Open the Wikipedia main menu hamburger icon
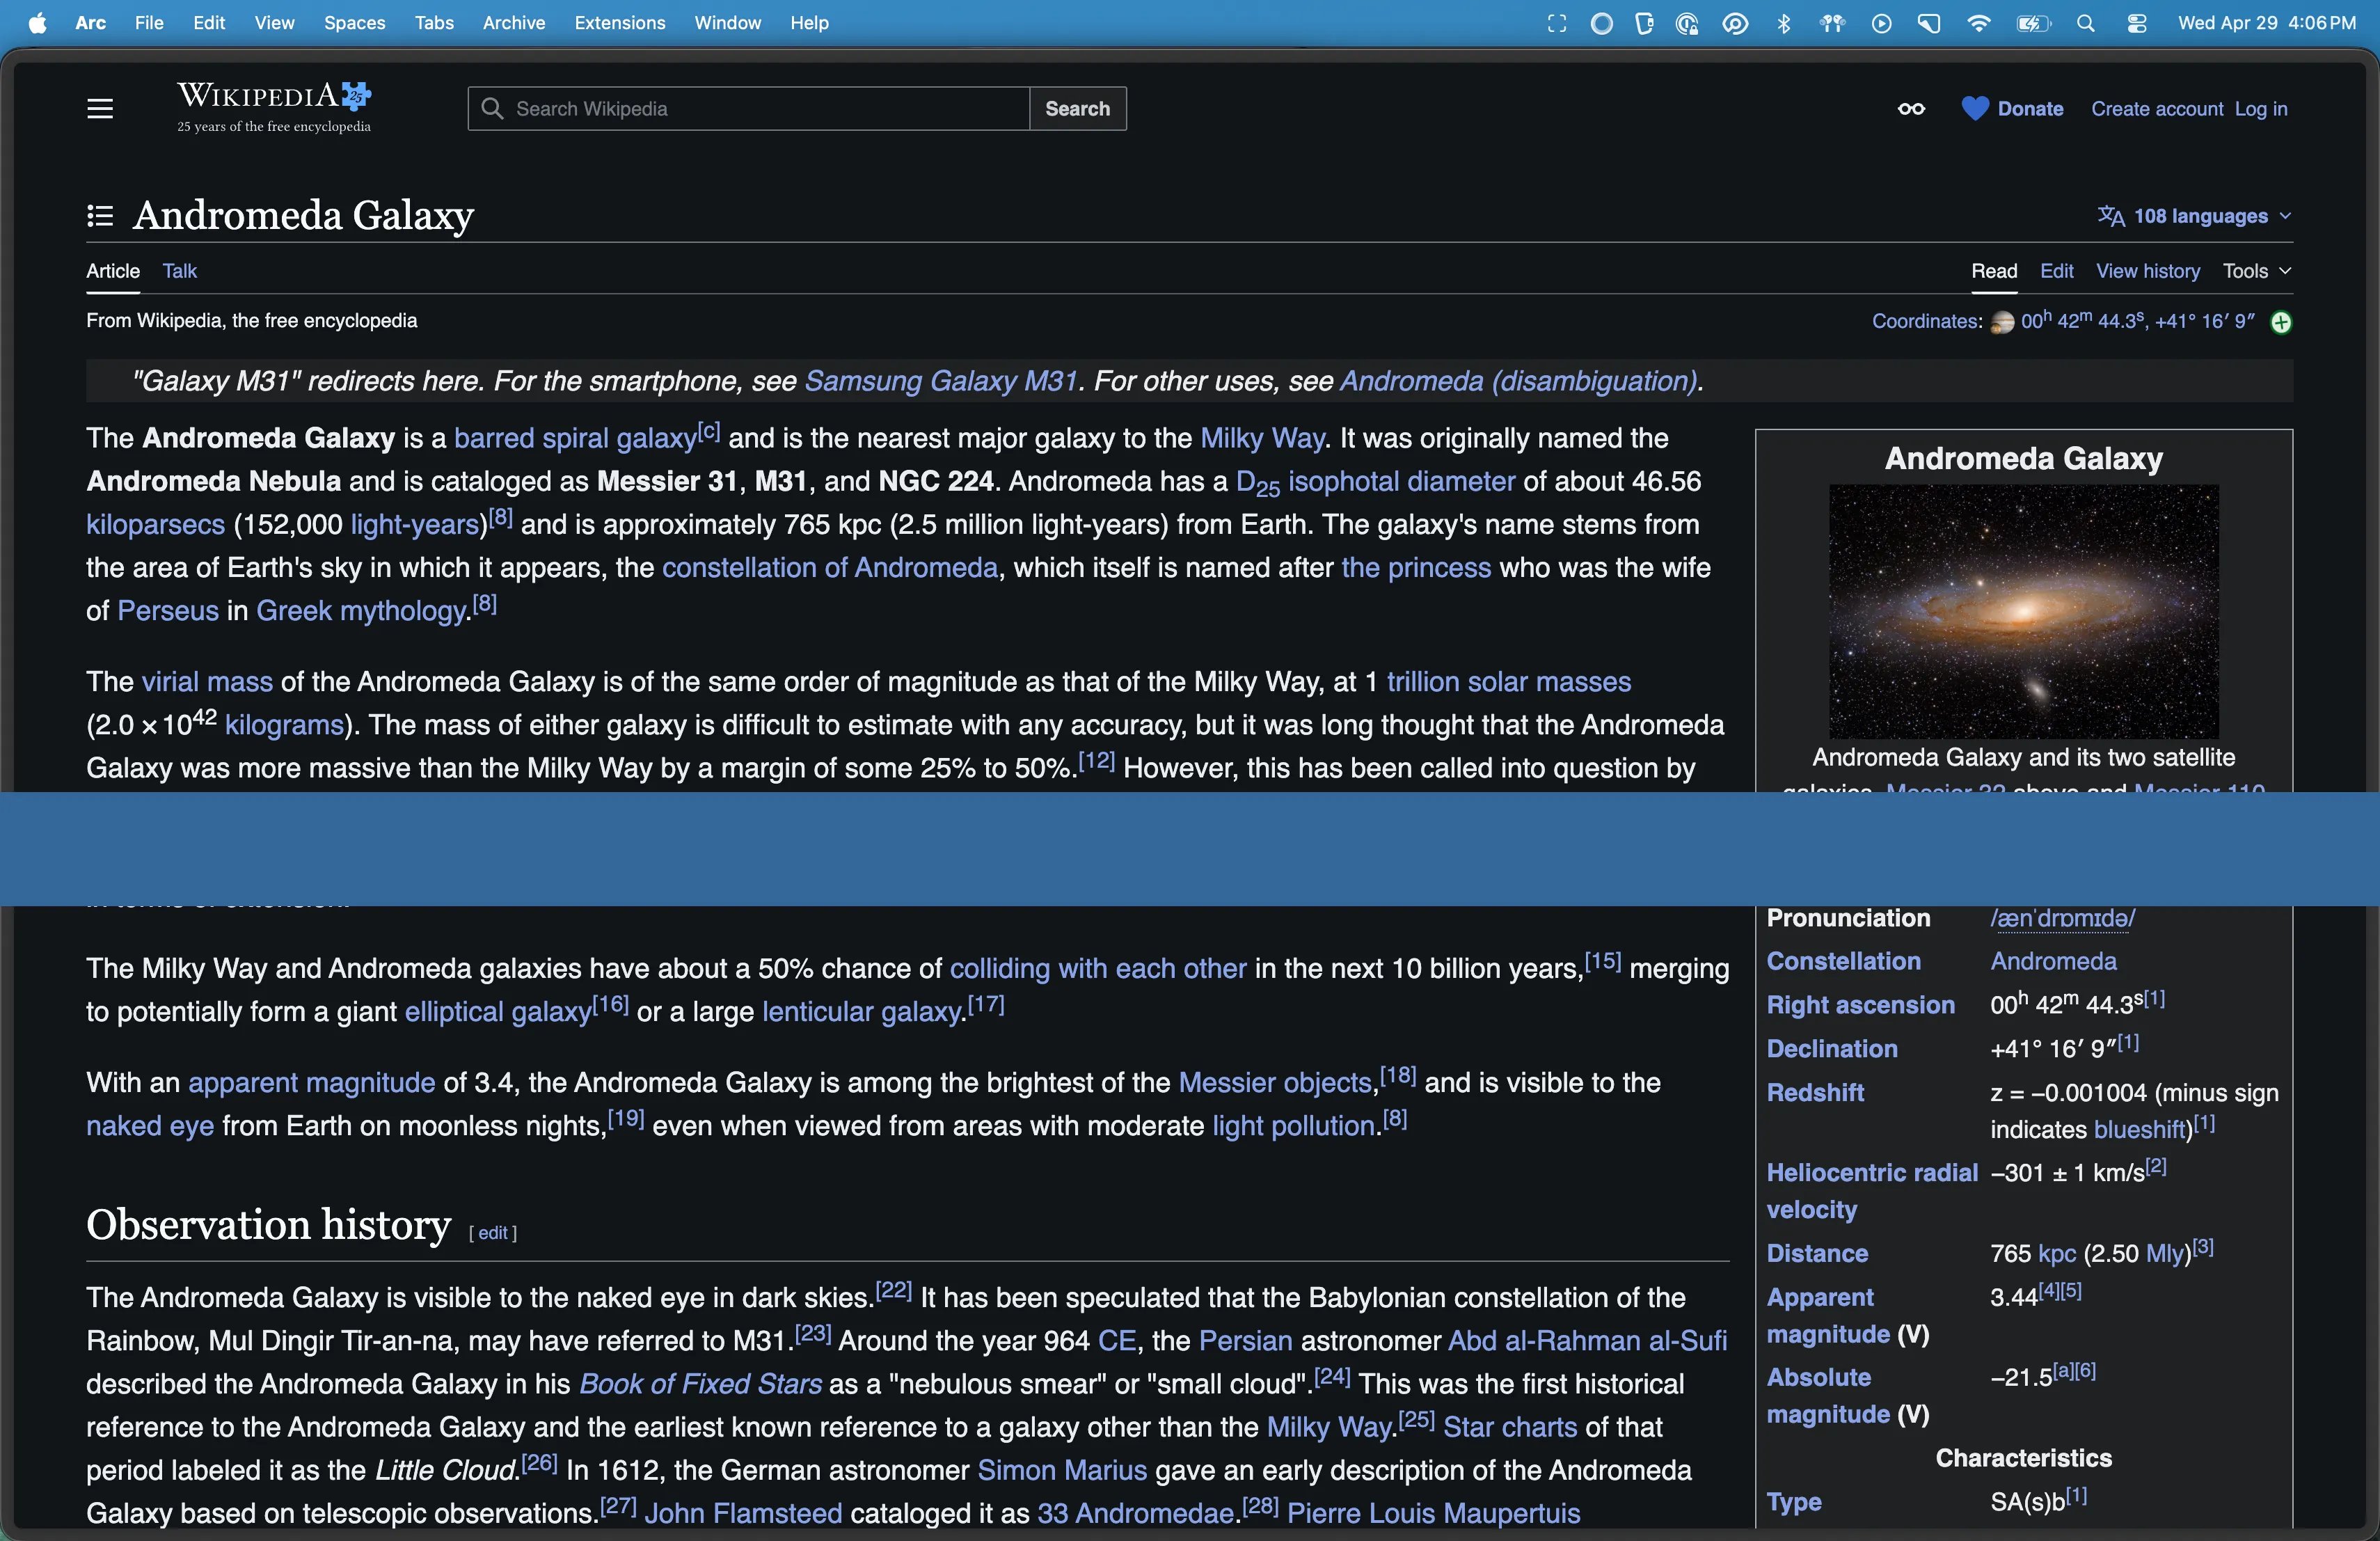Screen dimensions: 2380x1541 (100, 108)
